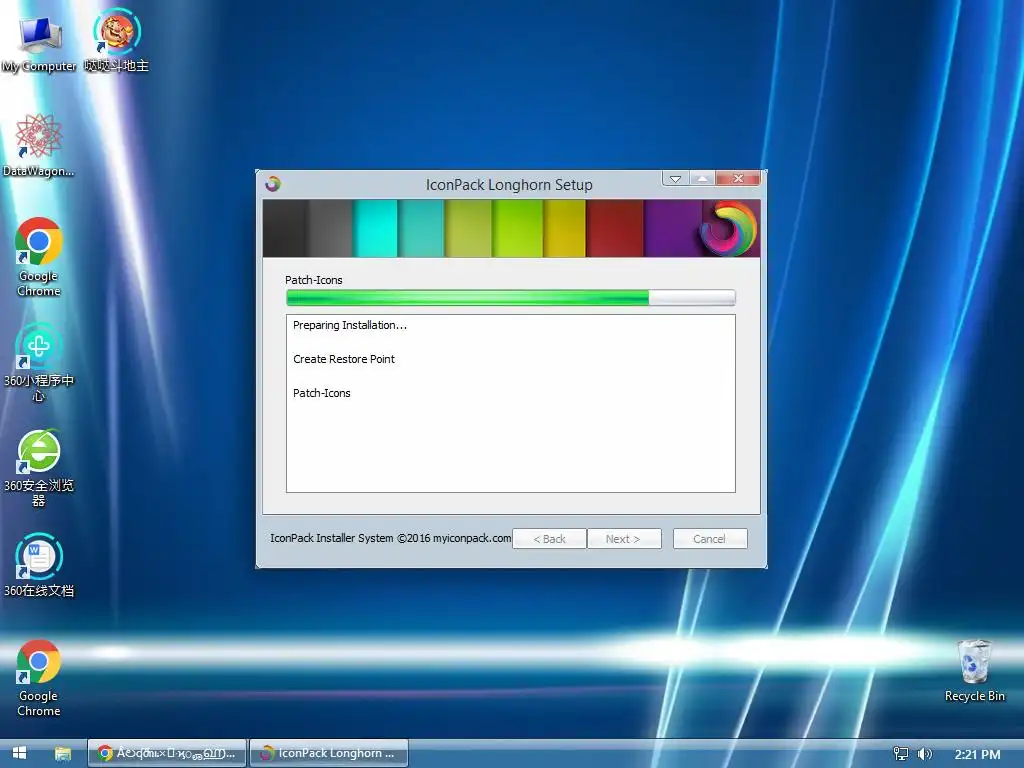Screen dimensions: 1024x768
Task: Switch to the Chrome taskbar window
Action: 167,753
